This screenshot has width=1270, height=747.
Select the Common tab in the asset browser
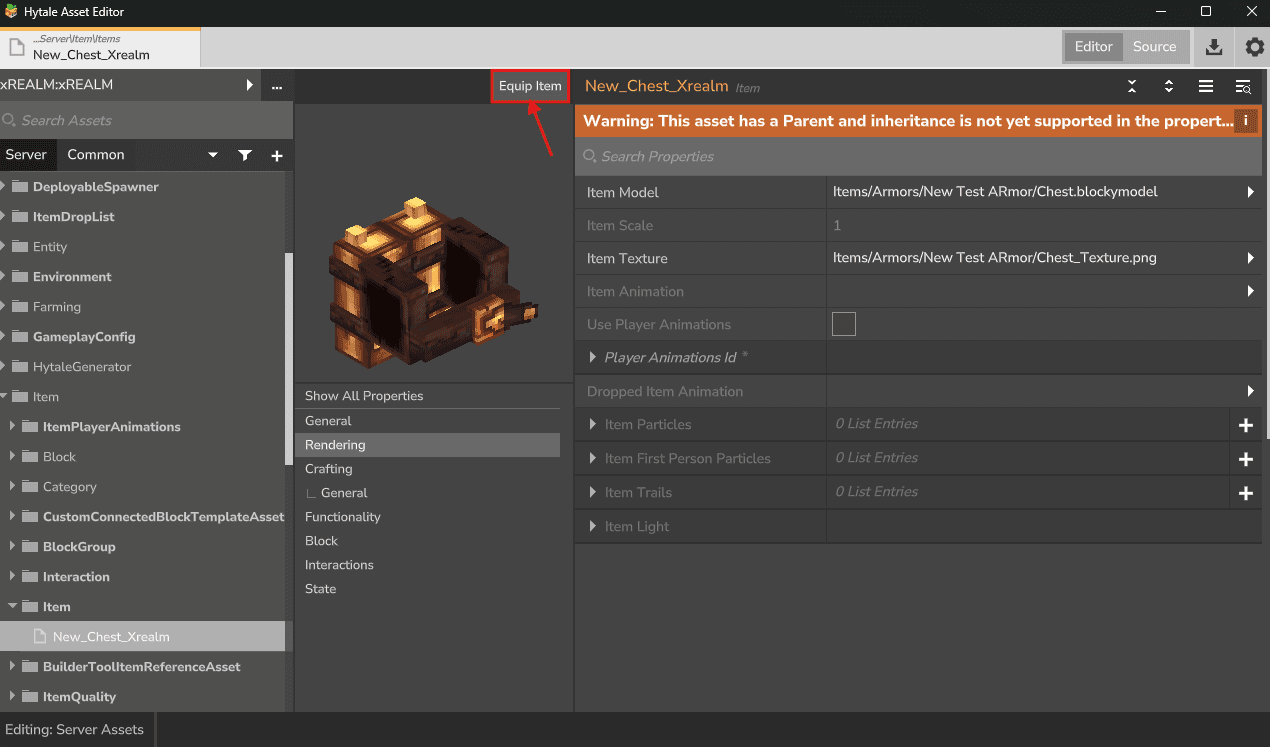pos(96,155)
